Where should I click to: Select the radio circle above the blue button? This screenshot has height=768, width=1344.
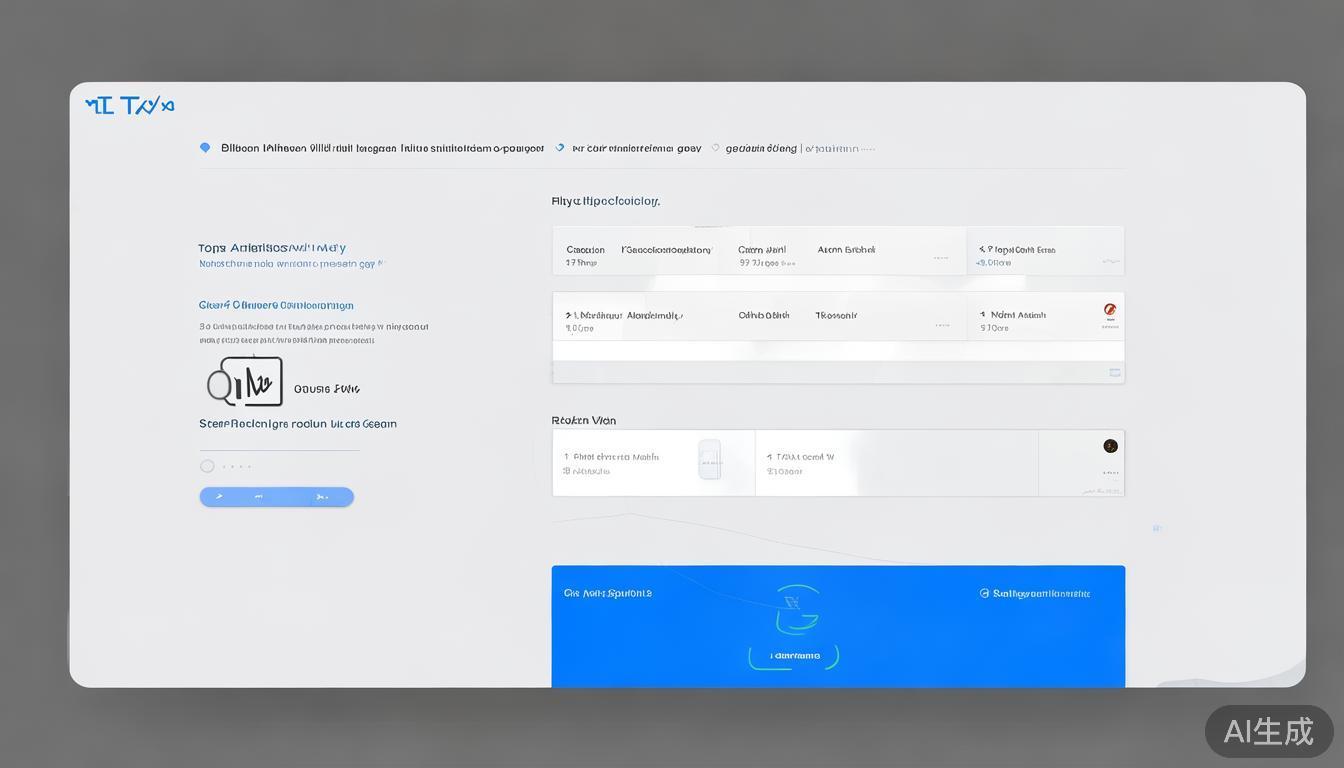click(x=207, y=466)
